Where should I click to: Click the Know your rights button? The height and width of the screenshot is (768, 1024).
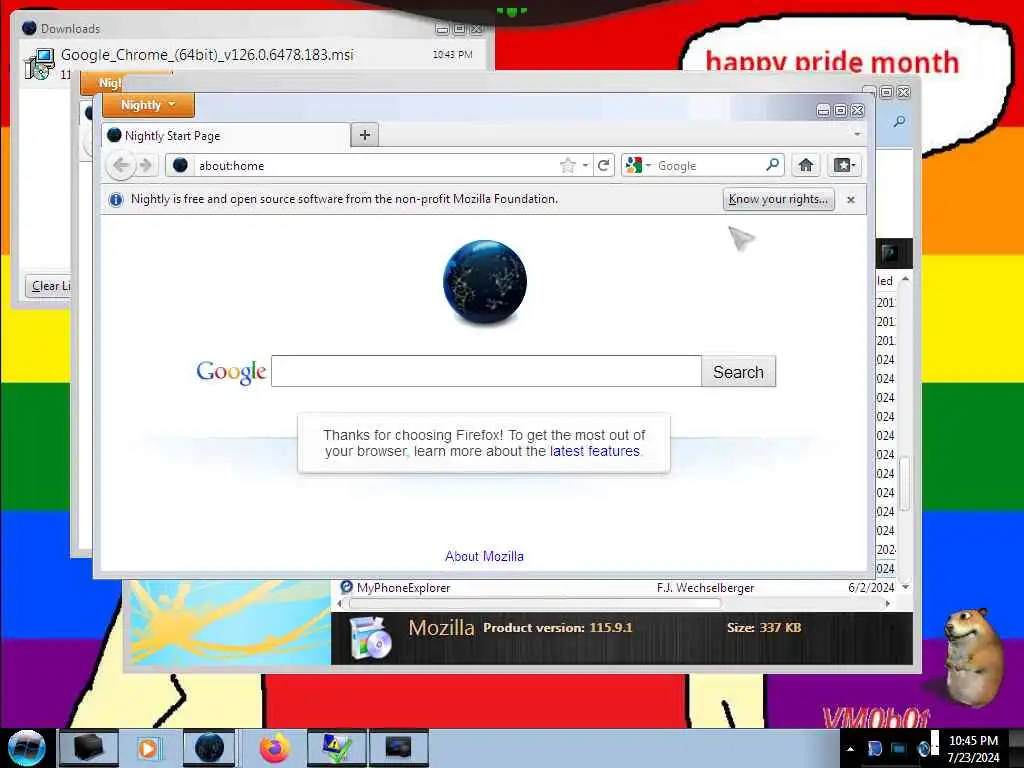click(x=778, y=199)
